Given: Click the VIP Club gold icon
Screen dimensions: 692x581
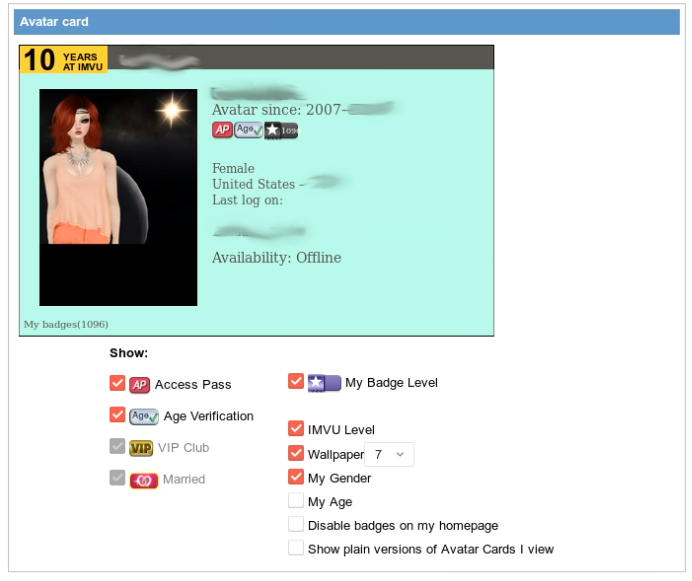Looking at the screenshot, I should click(x=141, y=448).
